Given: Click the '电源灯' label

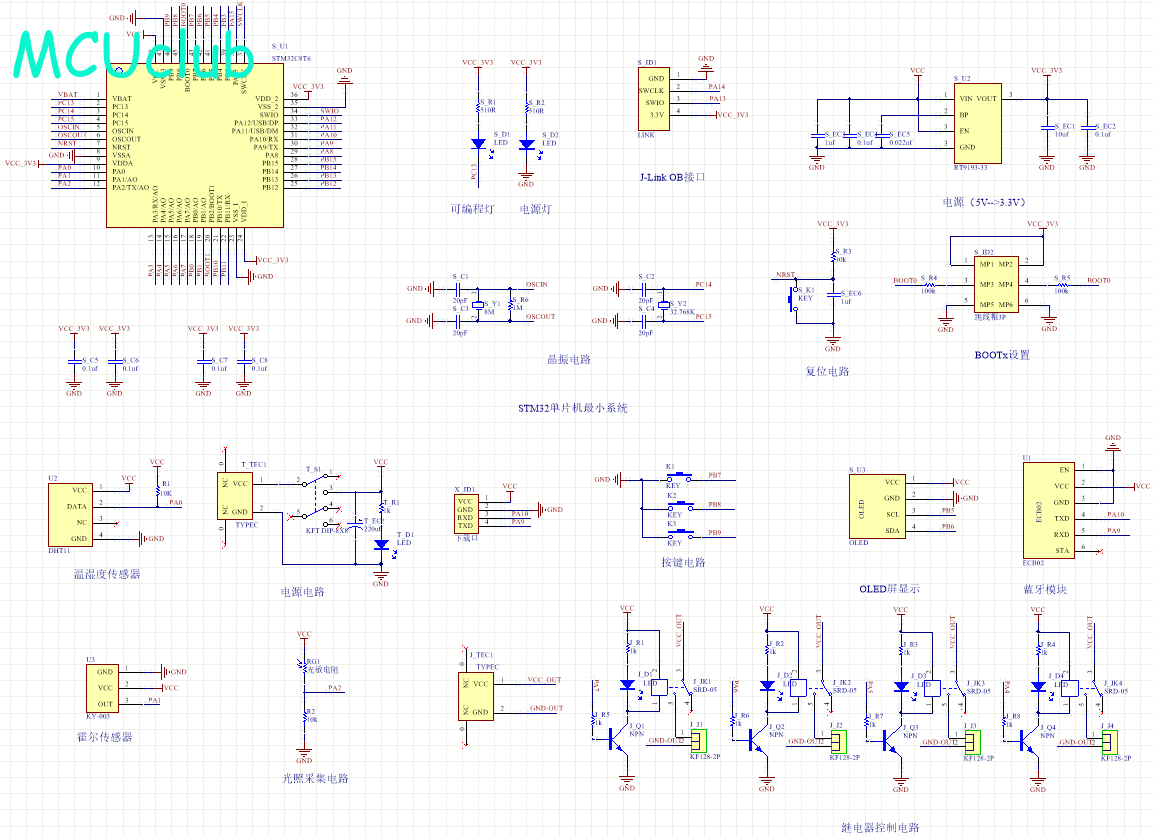Looking at the screenshot, I should pyautogui.click(x=535, y=209).
